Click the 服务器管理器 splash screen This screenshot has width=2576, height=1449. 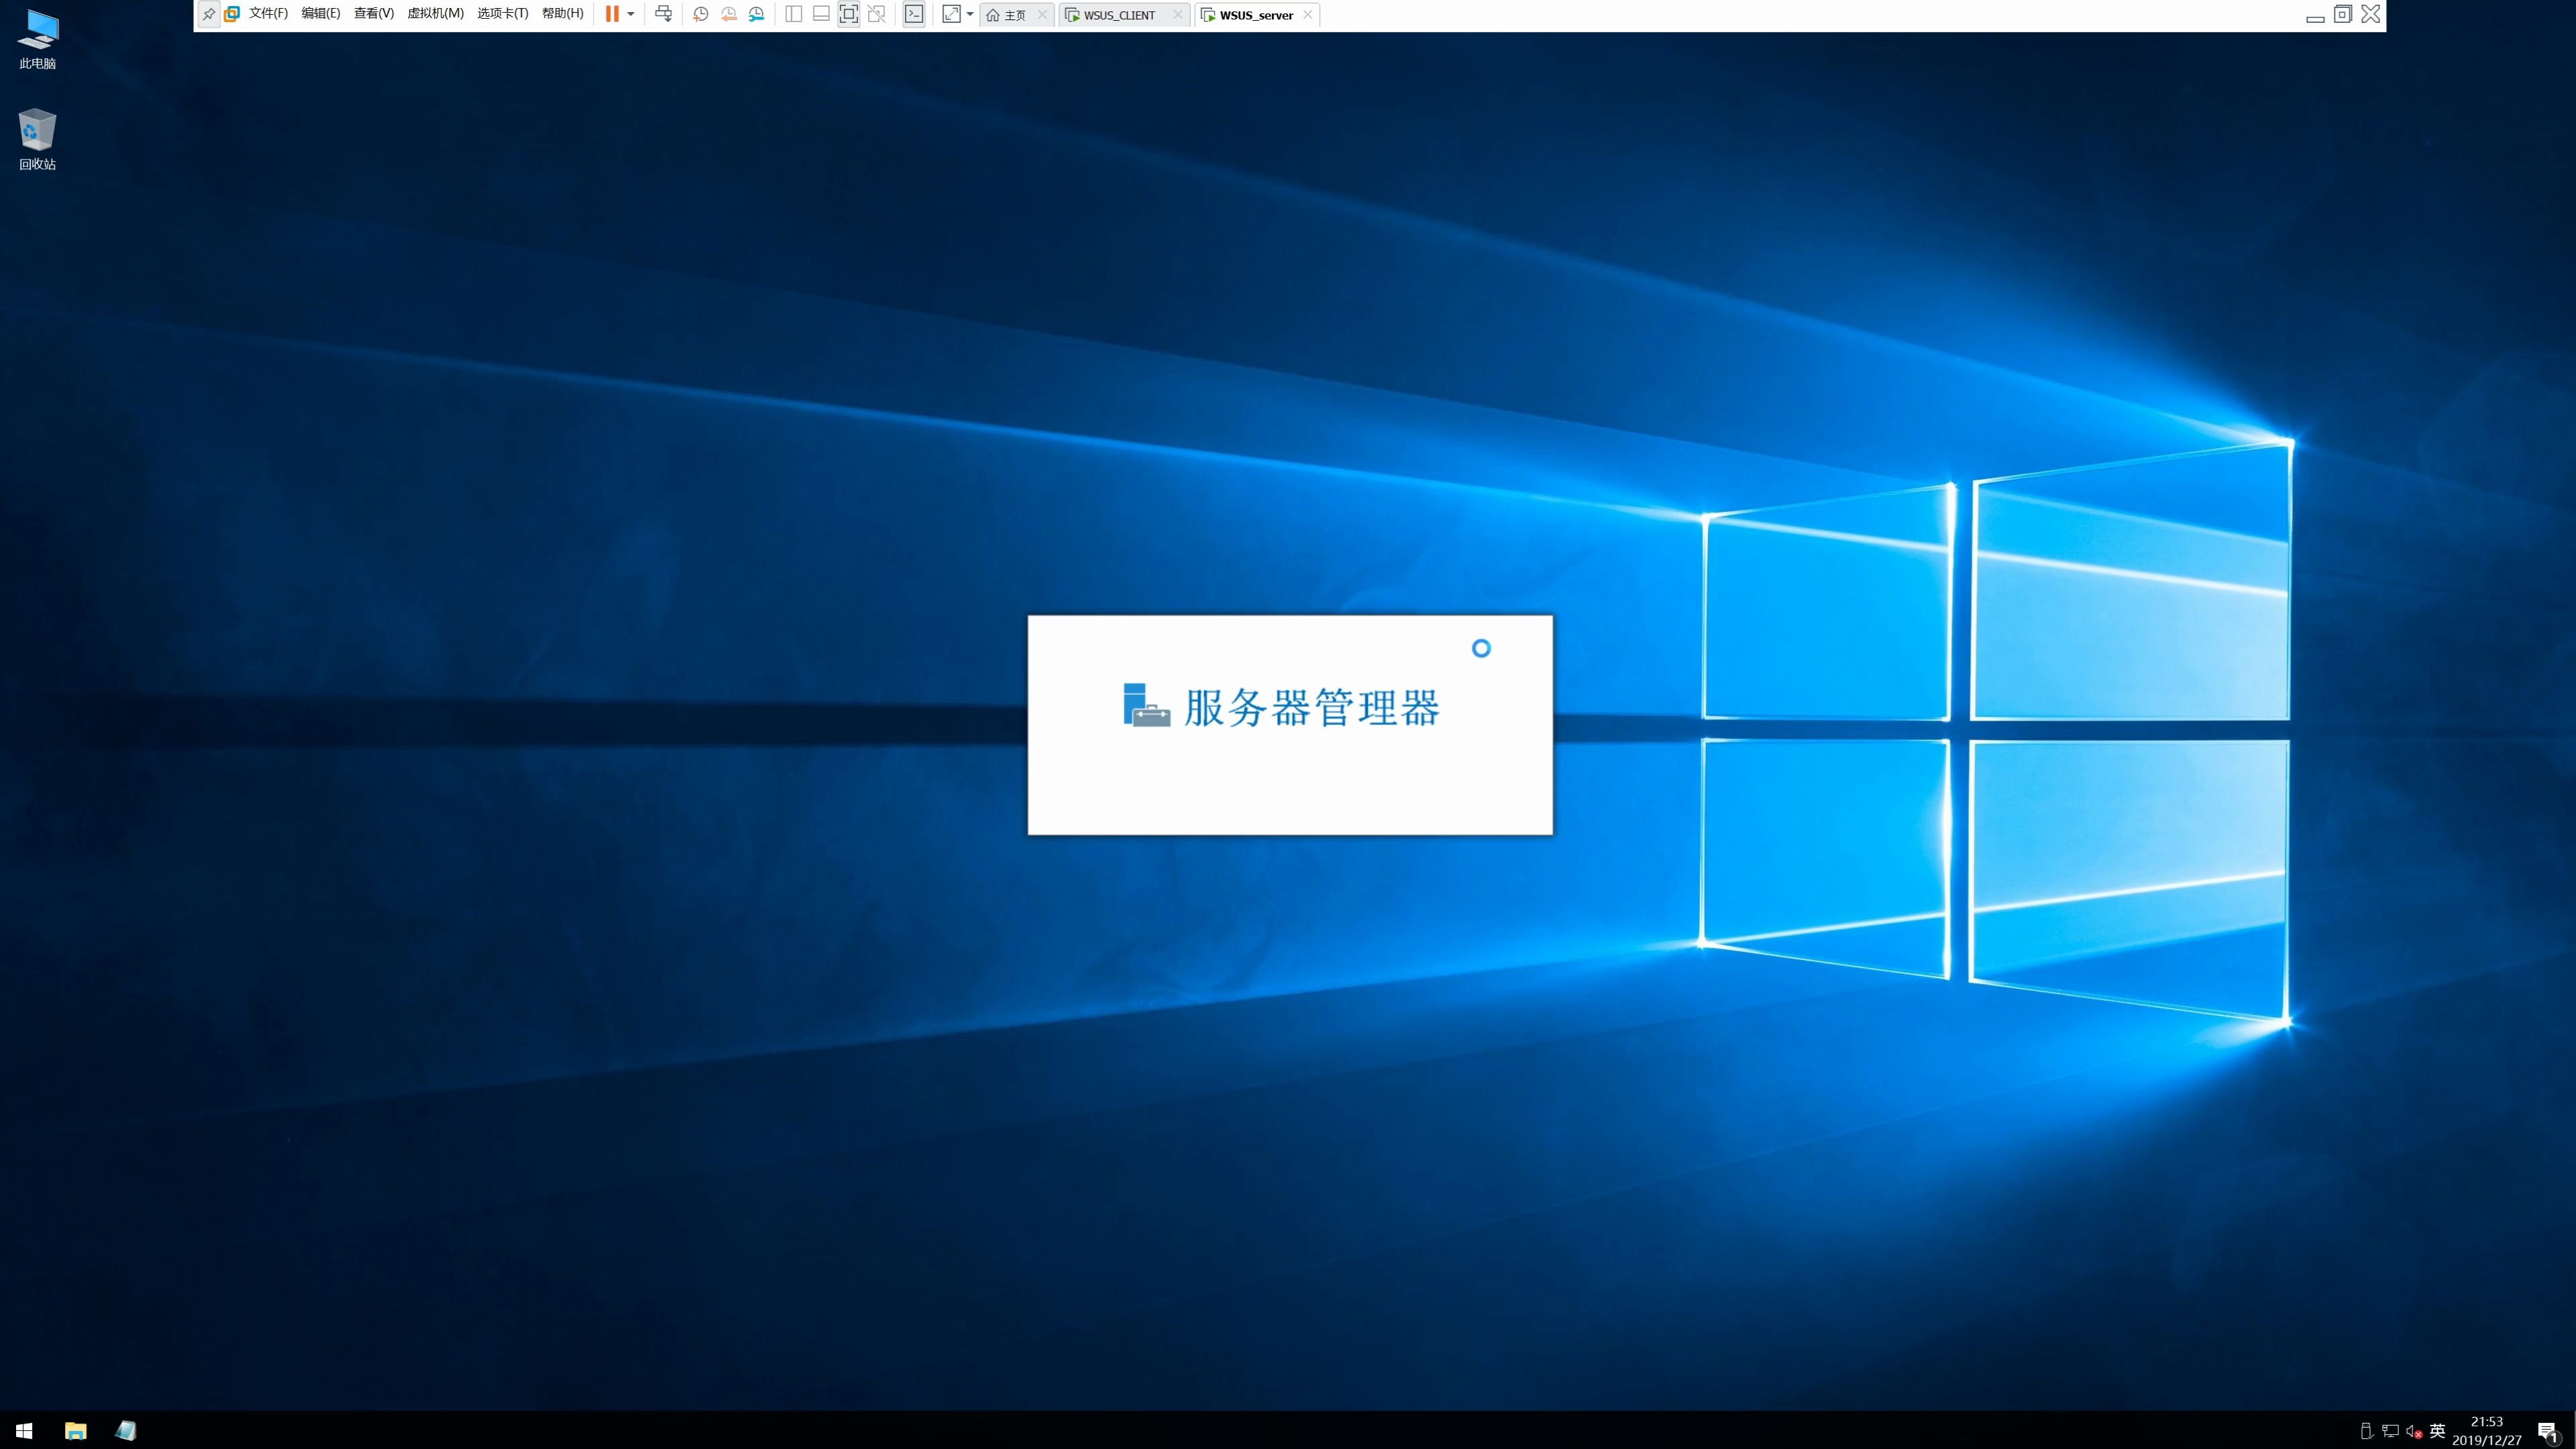[1290, 725]
